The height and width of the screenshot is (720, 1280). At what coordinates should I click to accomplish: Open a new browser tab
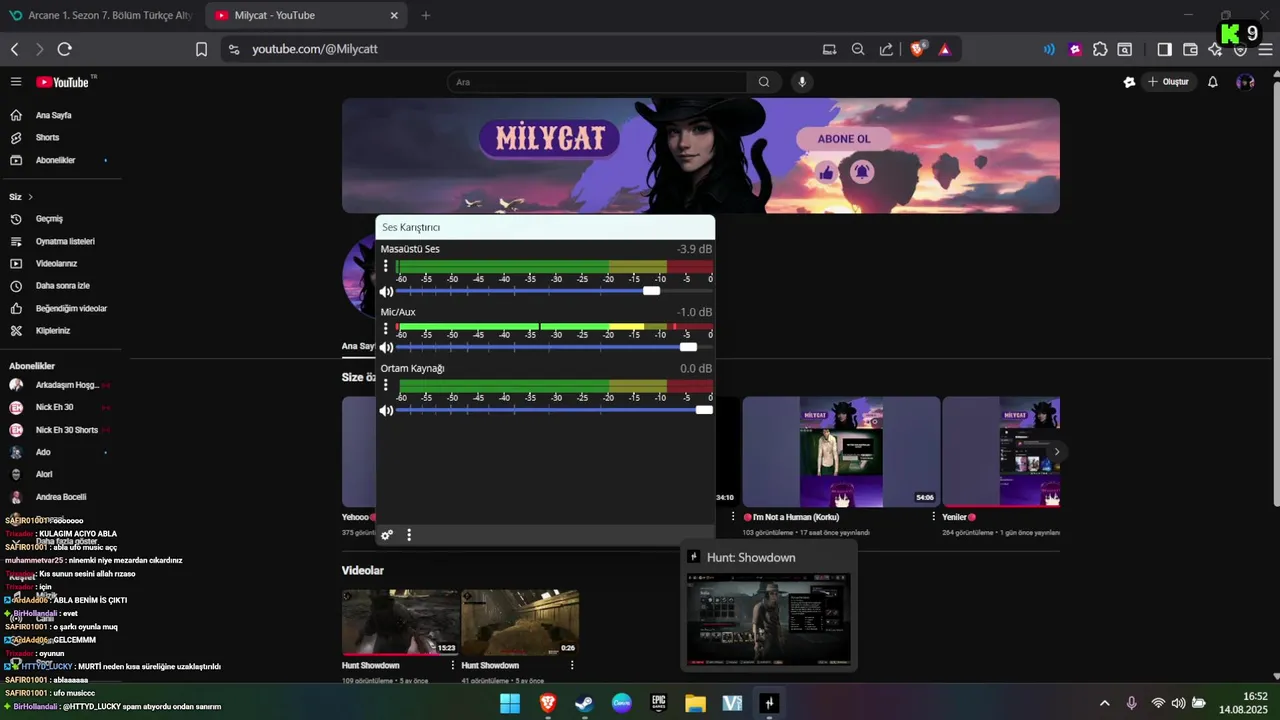(x=426, y=15)
